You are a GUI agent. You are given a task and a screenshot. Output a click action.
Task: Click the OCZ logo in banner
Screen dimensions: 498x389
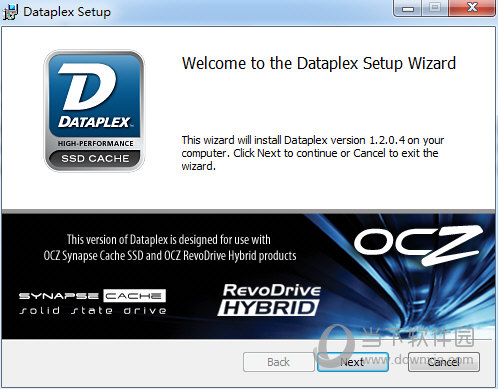[419, 245]
